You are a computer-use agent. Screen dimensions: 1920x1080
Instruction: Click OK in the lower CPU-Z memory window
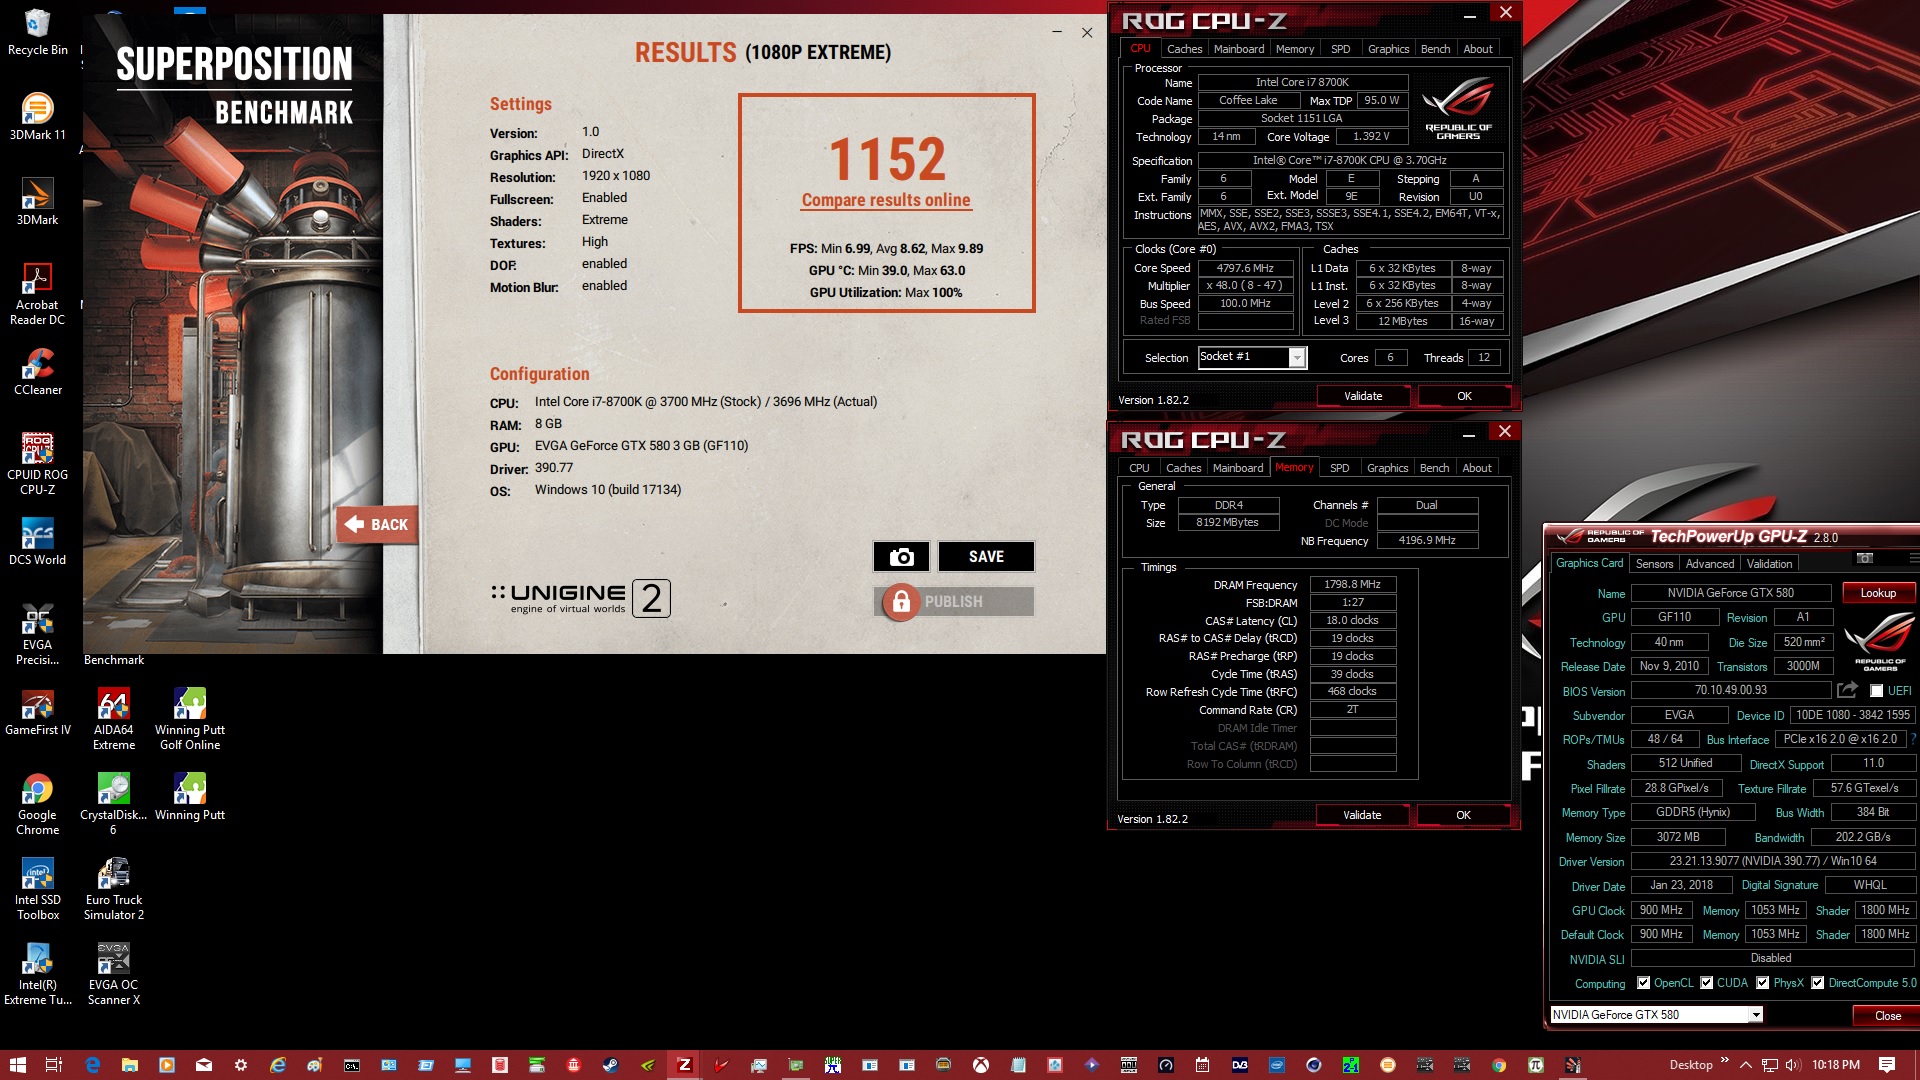coord(1463,815)
